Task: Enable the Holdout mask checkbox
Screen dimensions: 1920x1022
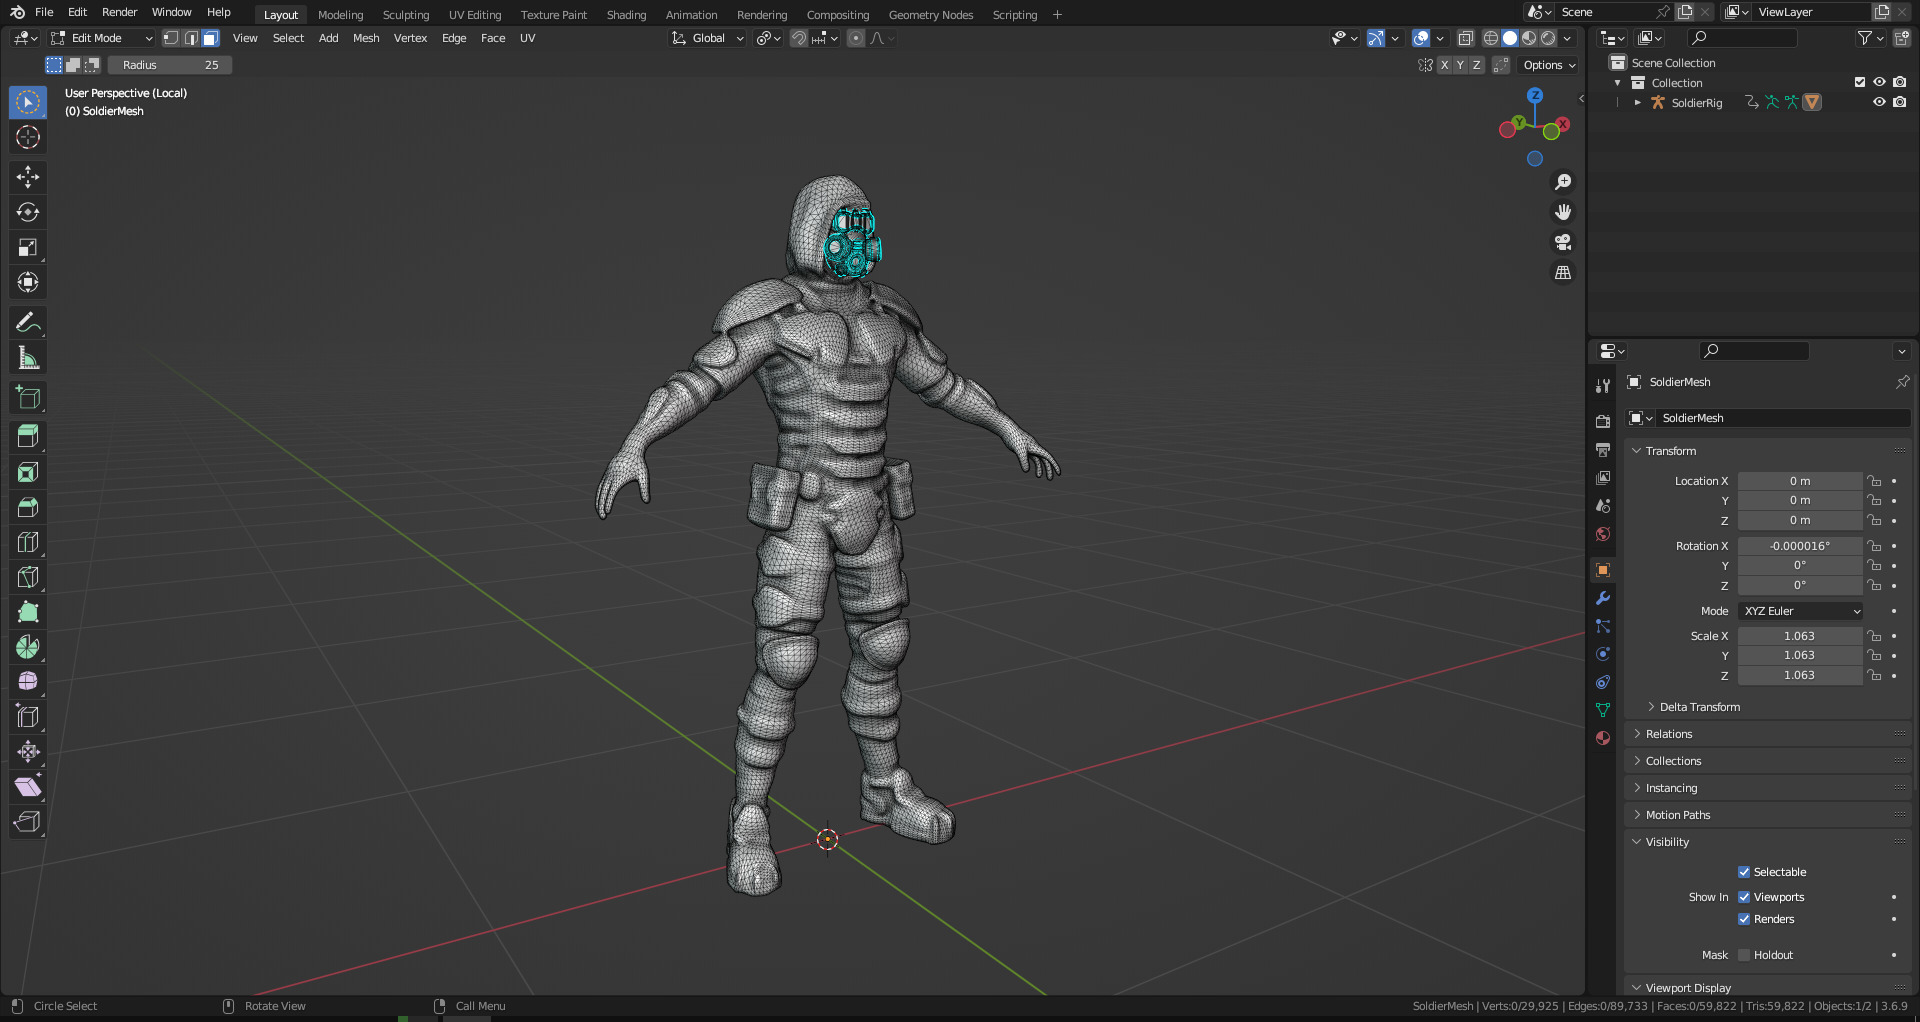Action: pyautogui.click(x=1744, y=955)
